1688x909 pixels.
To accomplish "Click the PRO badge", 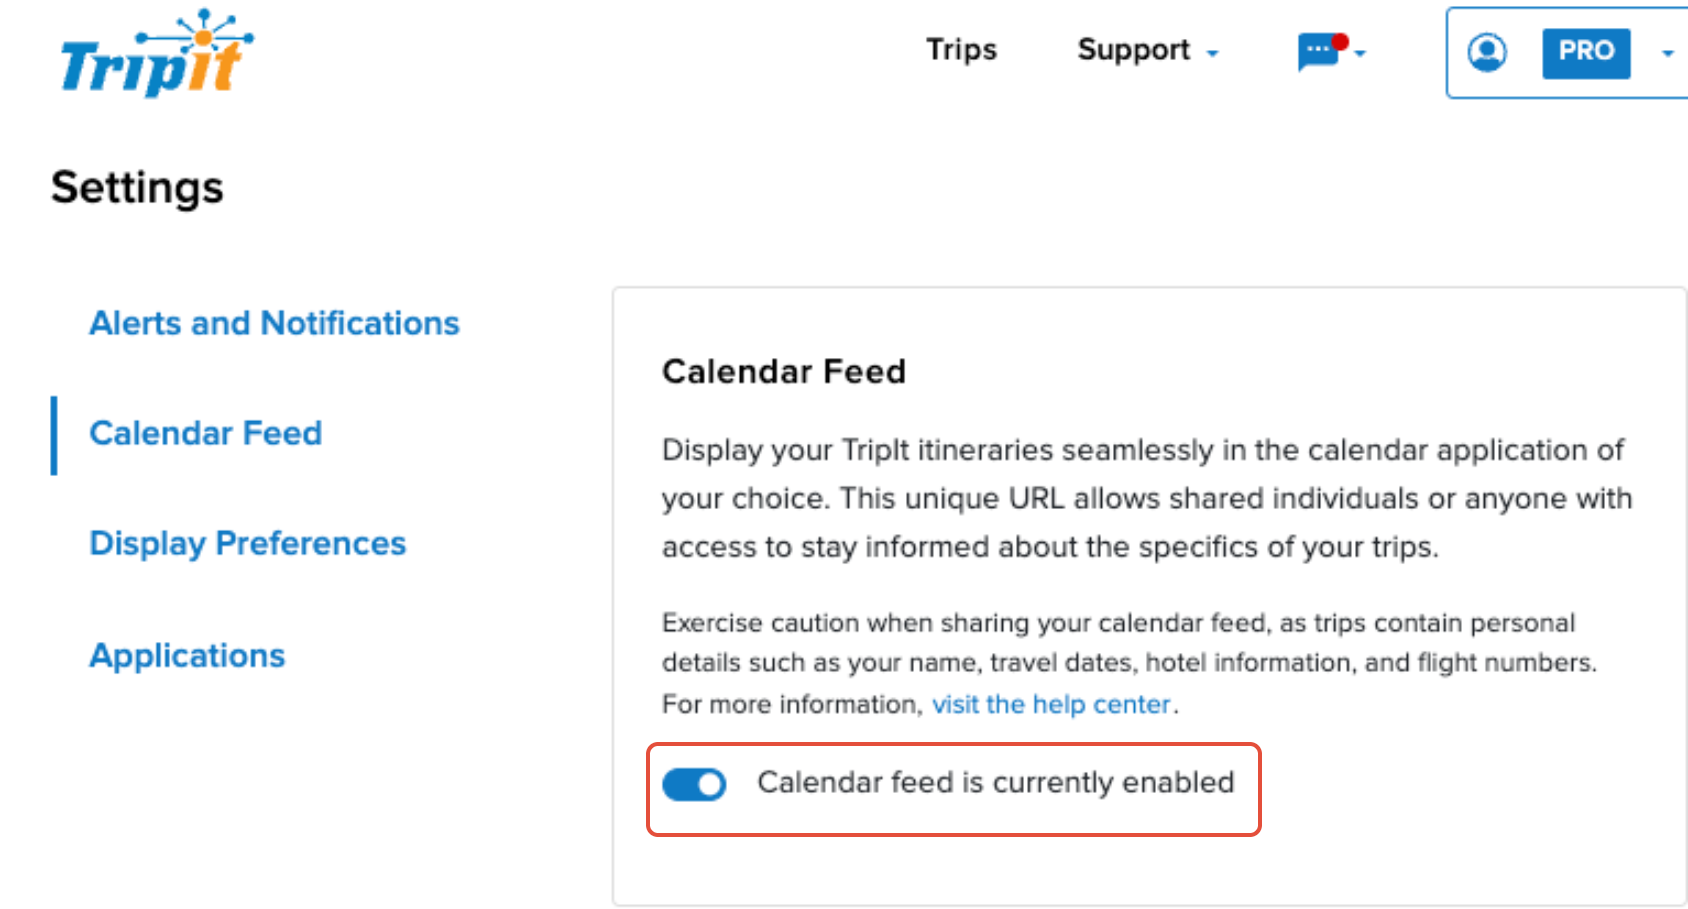I will point(1586,52).
